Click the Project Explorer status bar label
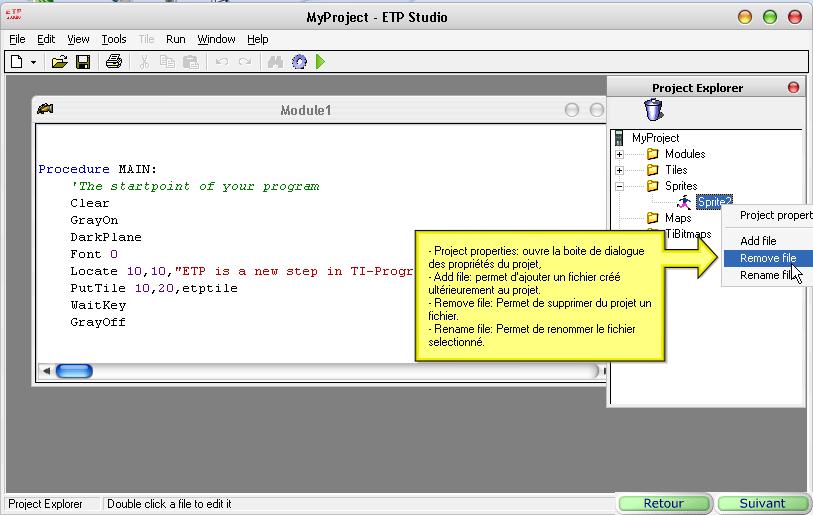The image size is (813, 515). [x=45, y=504]
